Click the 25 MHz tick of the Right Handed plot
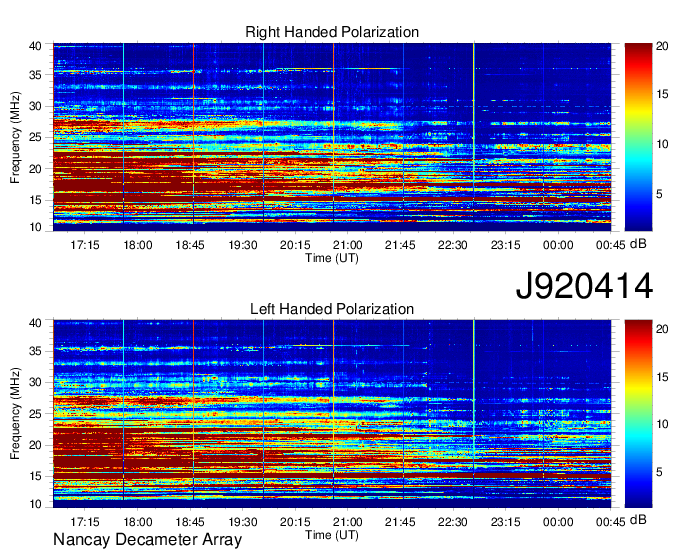680x552 pixels. pos(35,137)
